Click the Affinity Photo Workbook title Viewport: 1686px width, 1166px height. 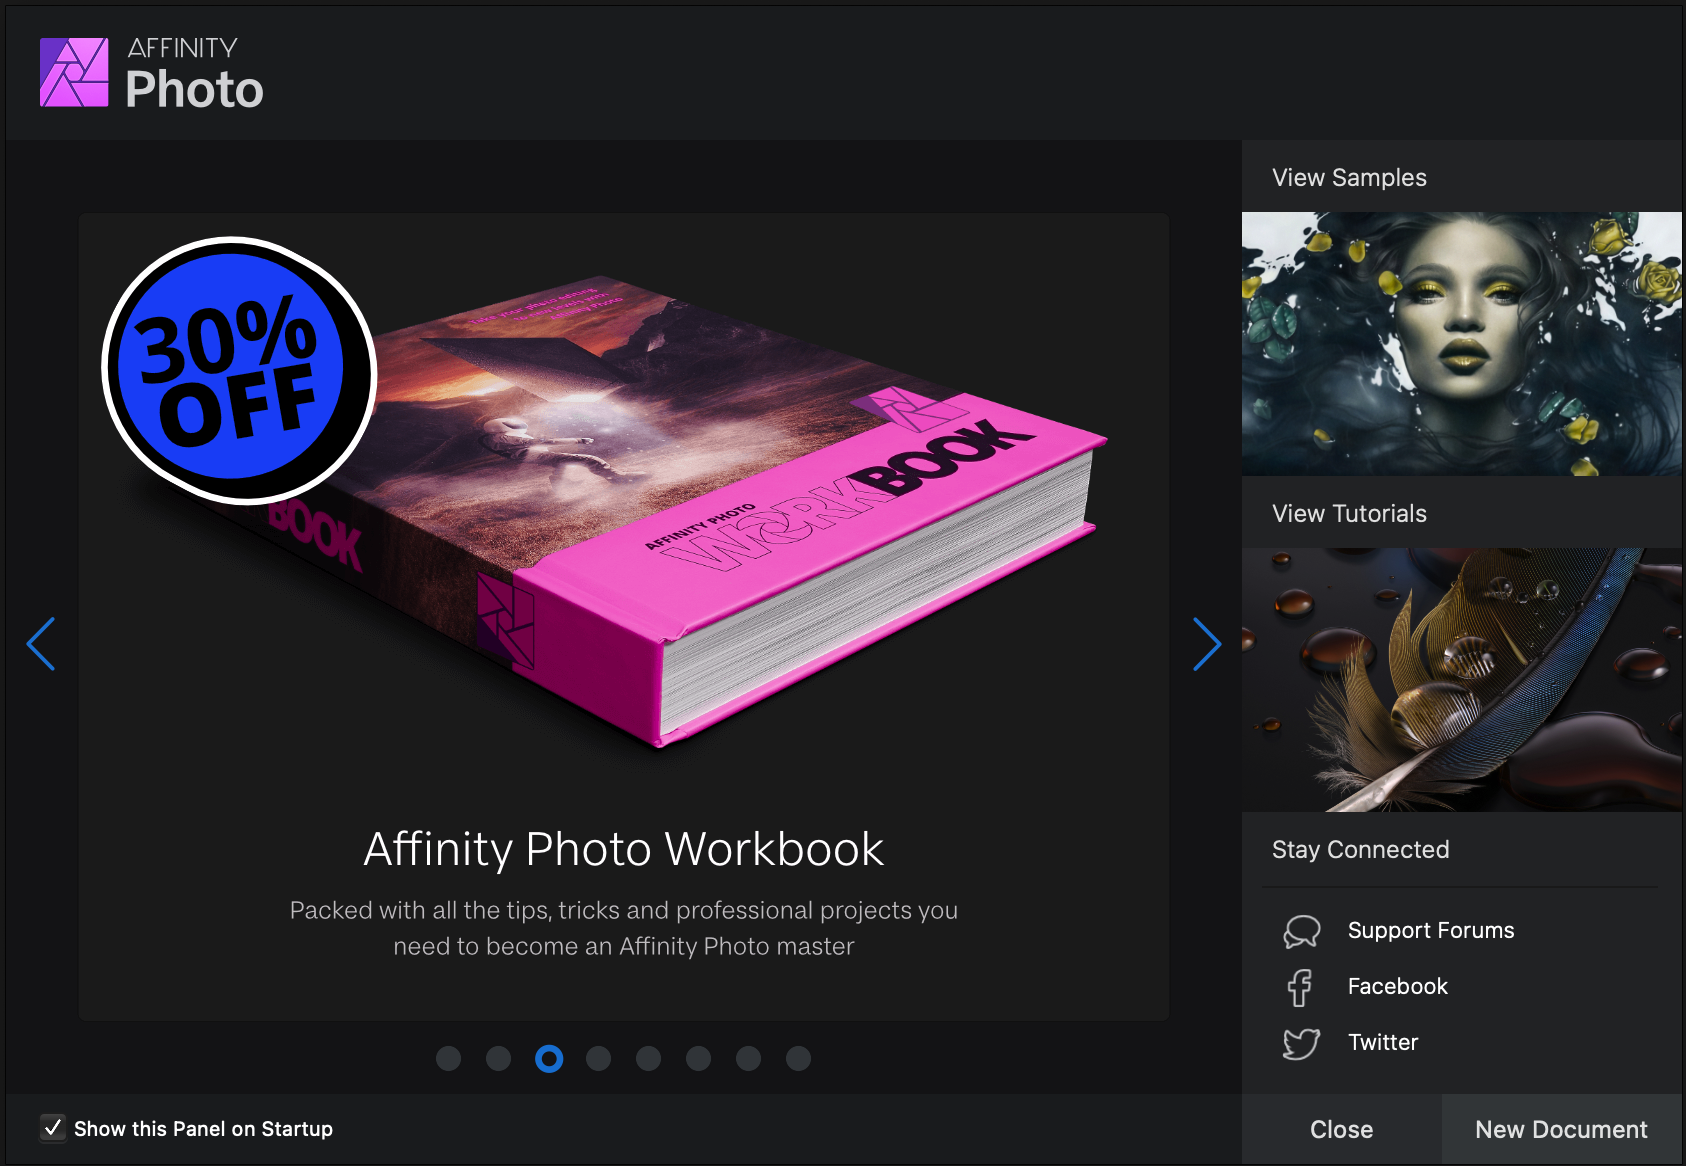point(624,850)
